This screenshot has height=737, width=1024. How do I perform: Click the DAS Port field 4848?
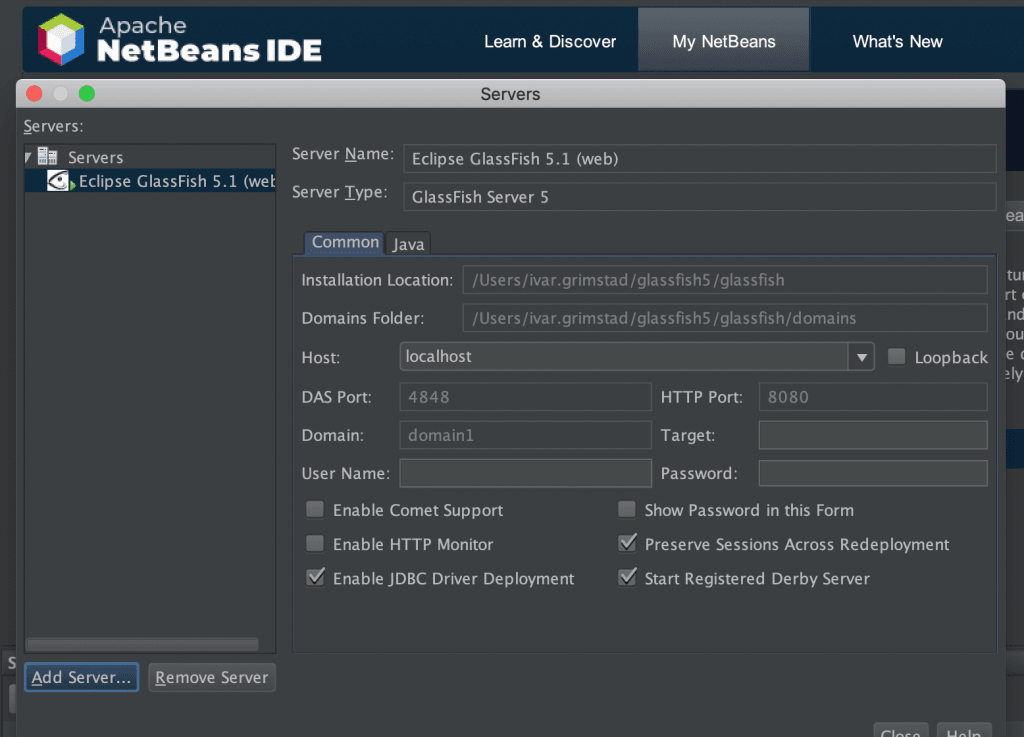(525, 397)
